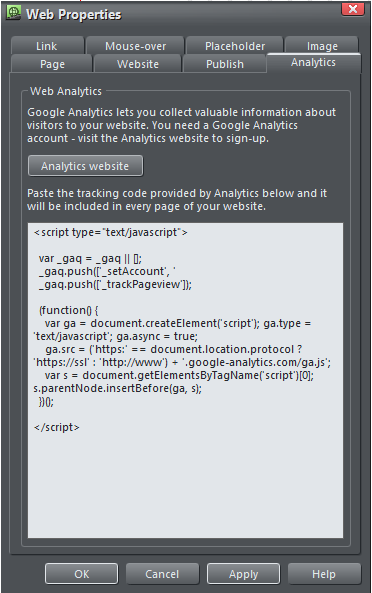The image size is (372, 593).
Task: Click the Web Properties title bar icon
Action: pos(14,14)
